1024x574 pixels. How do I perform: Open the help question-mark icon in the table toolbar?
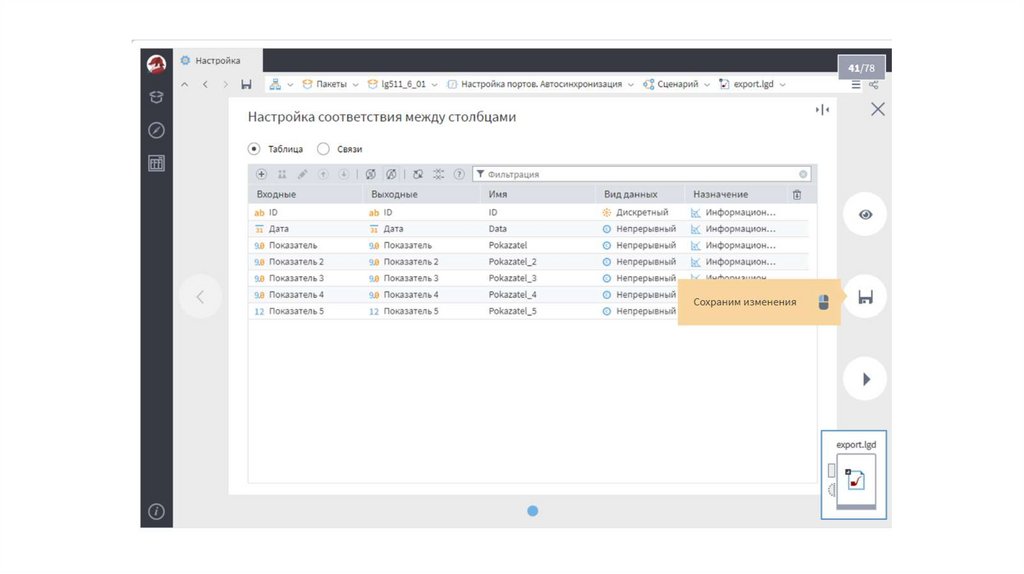(459, 174)
